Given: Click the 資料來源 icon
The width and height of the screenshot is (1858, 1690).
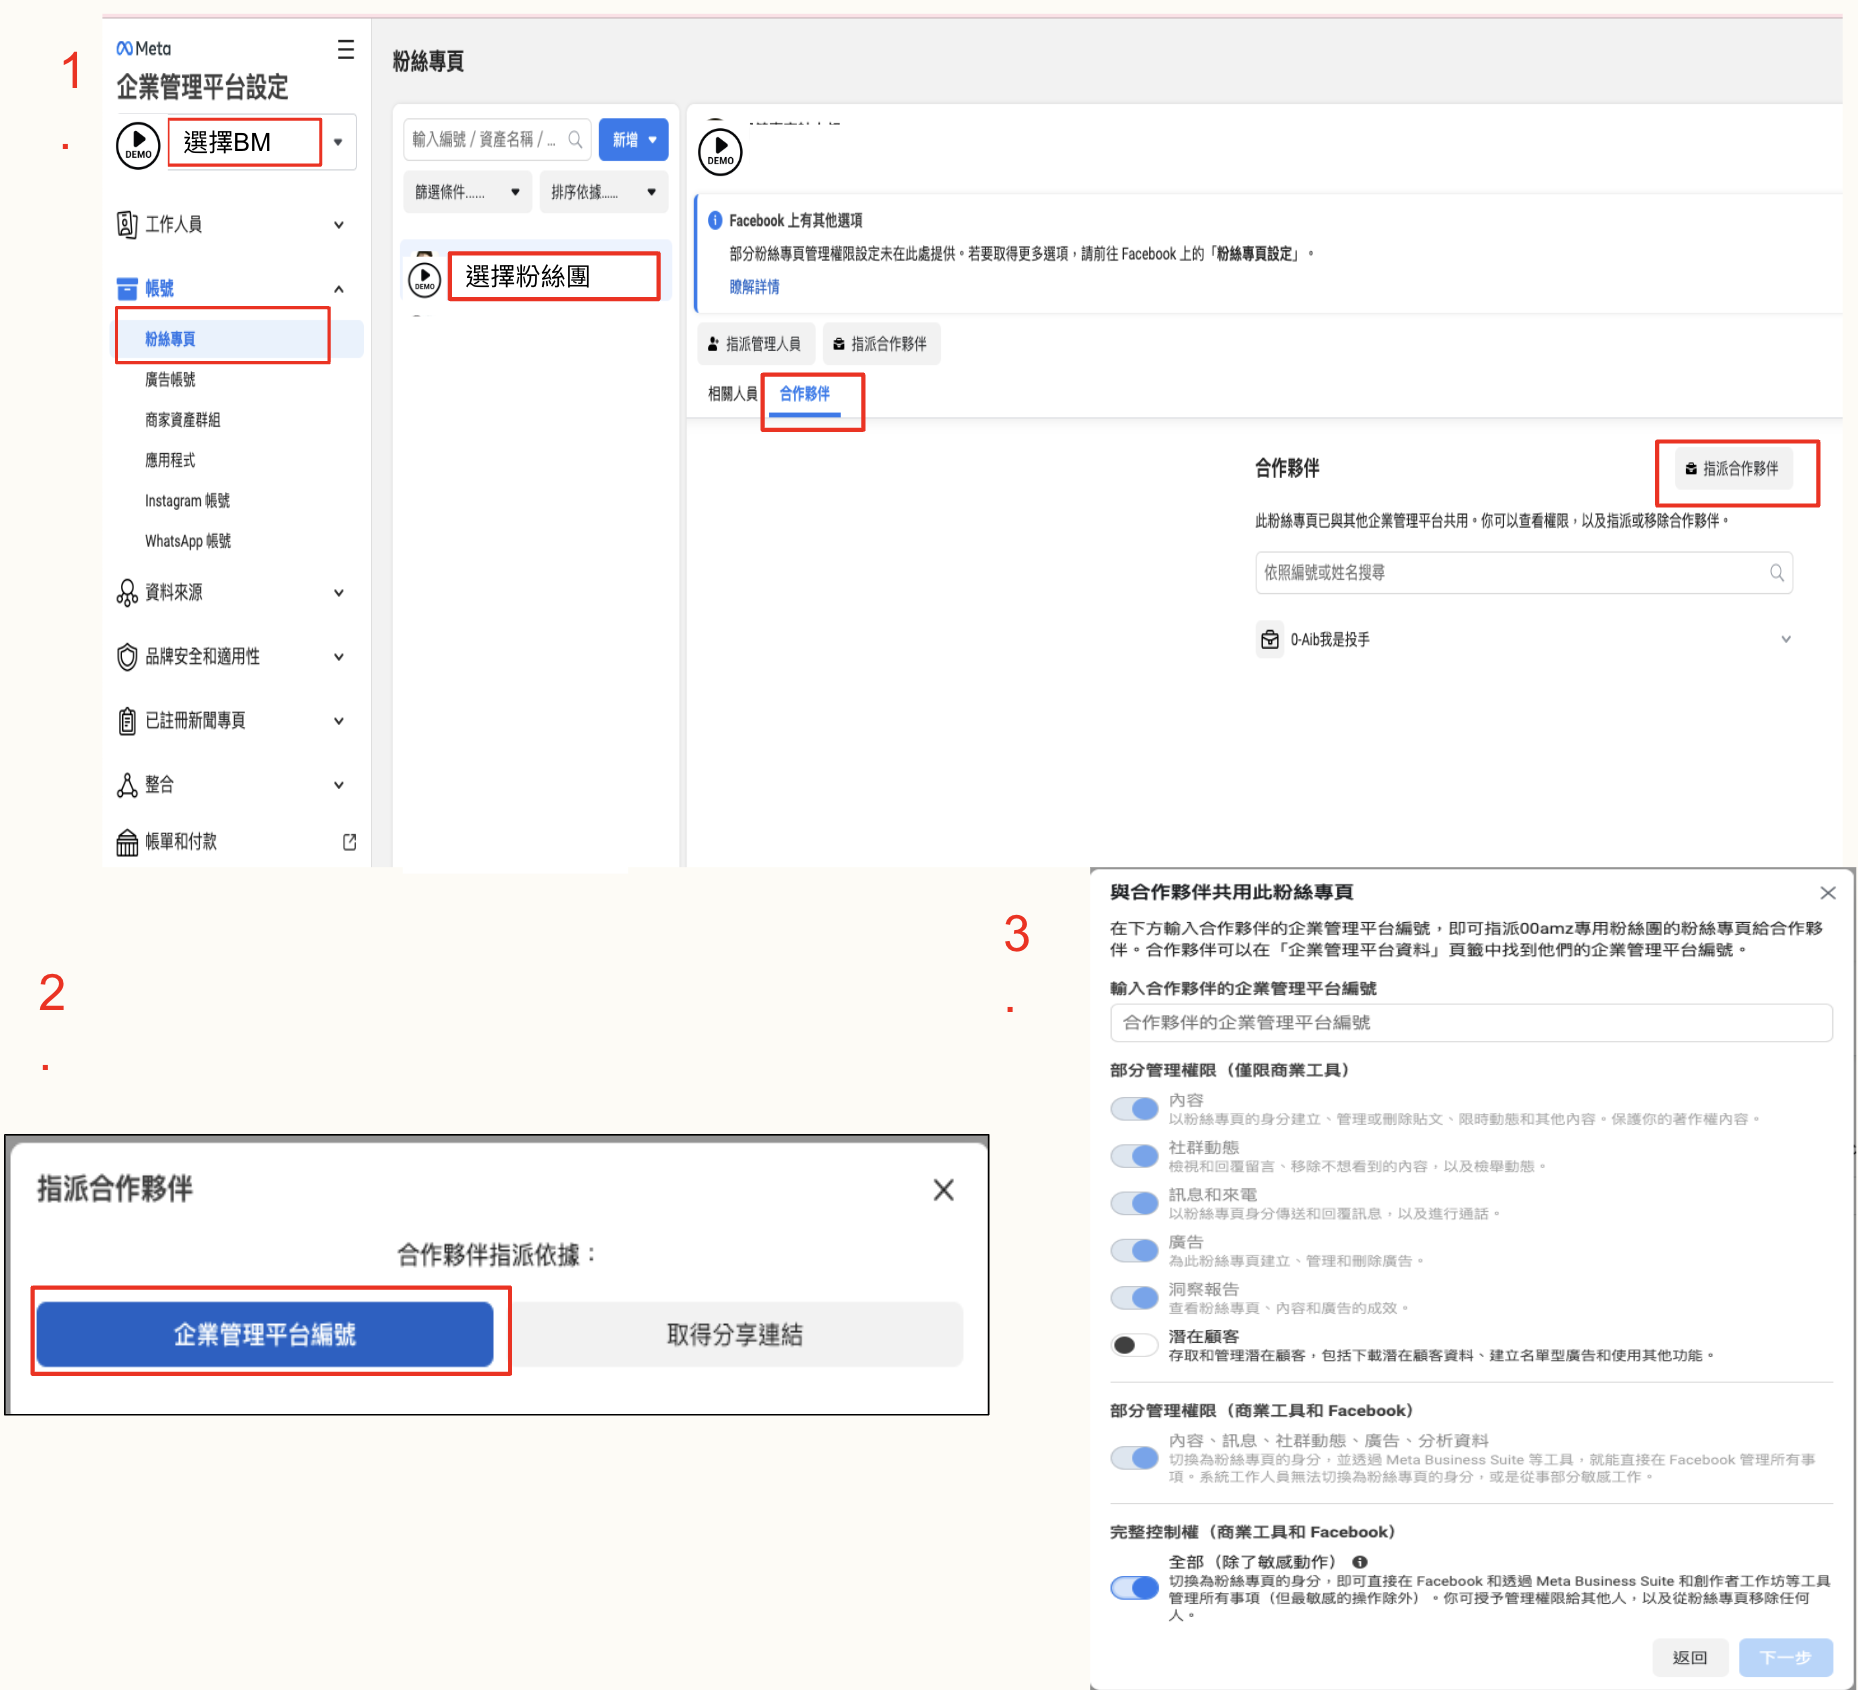Looking at the screenshot, I should (x=127, y=592).
